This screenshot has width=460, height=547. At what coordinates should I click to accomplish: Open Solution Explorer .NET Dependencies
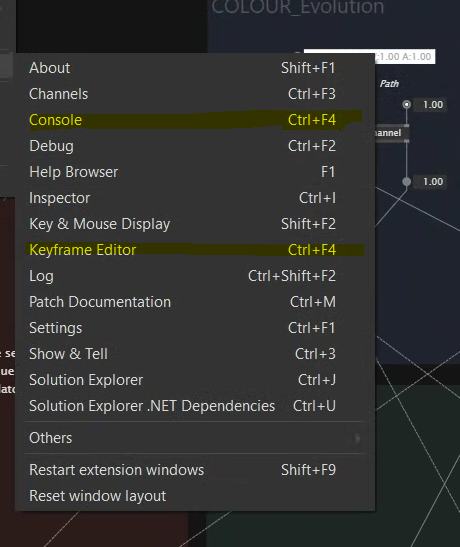tap(195, 406)
